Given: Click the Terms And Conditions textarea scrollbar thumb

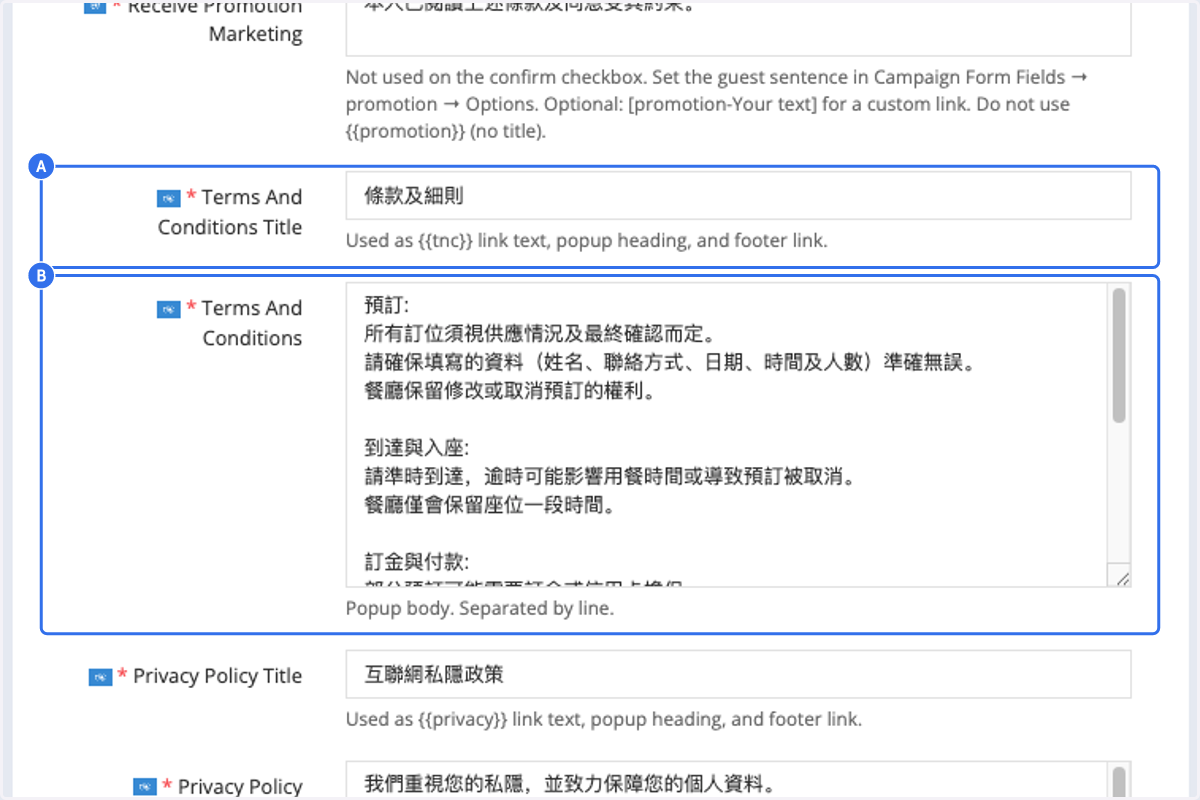Looking at the screenshot, I should tap(1119, 355).
